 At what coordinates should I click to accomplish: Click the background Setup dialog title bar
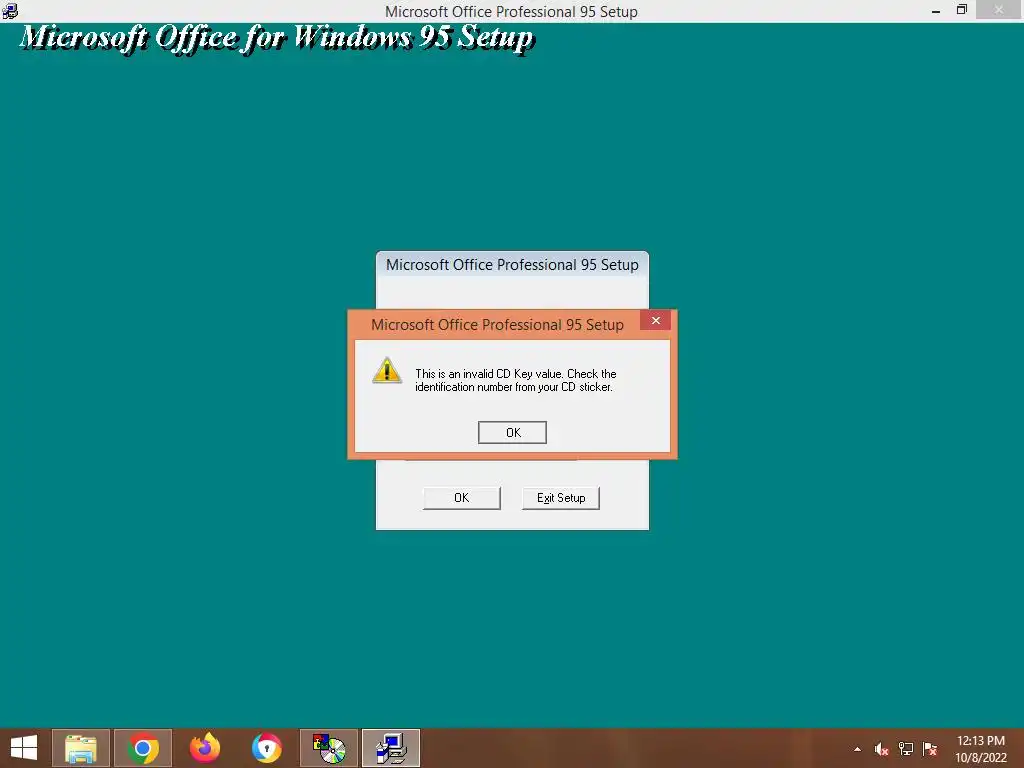click(x=512, y=264)
